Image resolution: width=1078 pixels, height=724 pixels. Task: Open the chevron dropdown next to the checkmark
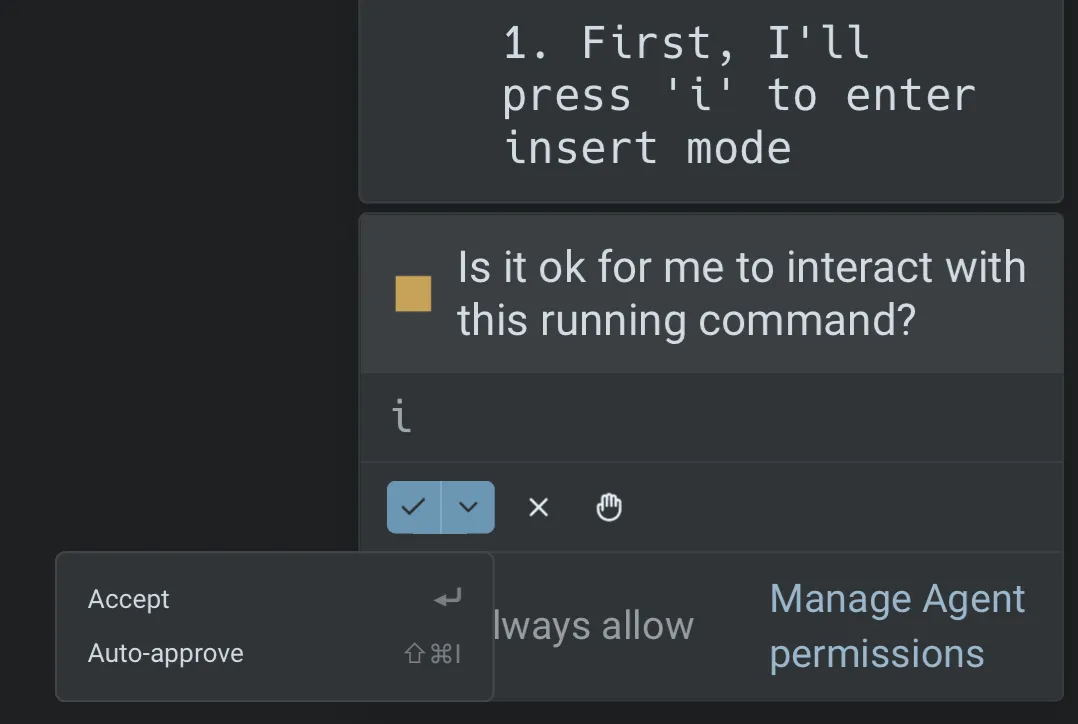(x=467, y=507)
